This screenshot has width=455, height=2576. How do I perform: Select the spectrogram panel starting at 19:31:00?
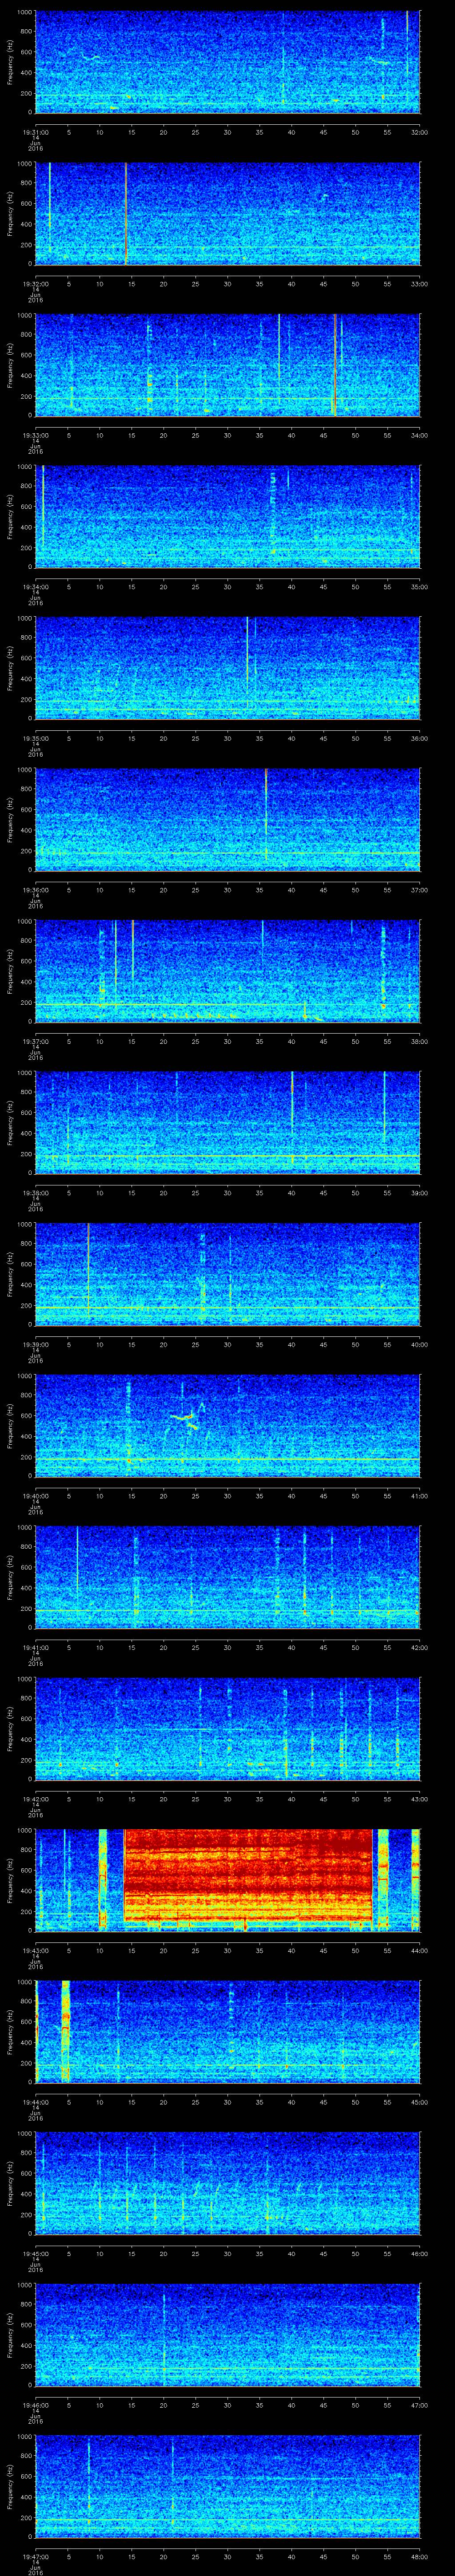(x=228, y=62)
